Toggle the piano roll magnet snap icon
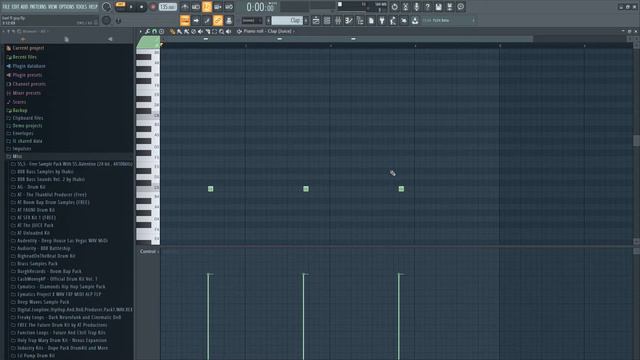The height and width of the screenshot is (360, 640). pyautogui.click(x=154, y=31)
